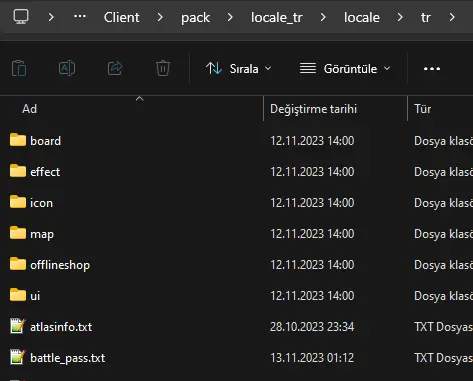
Task: Expand the chevron after Client breadcrumb
Action: 160,17
